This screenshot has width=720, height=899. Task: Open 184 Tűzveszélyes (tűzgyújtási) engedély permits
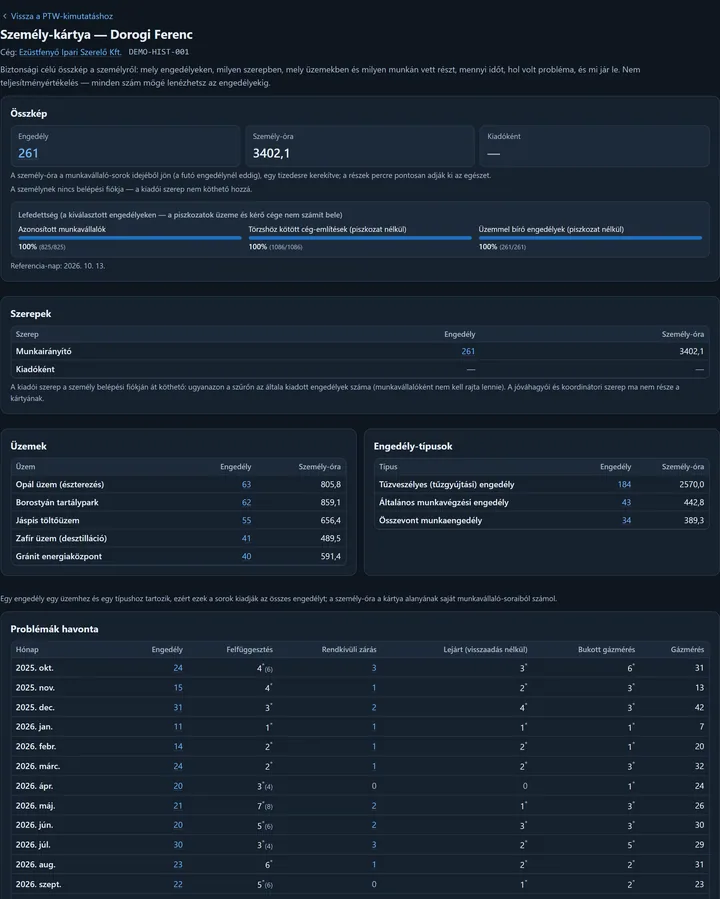(624, 484)
